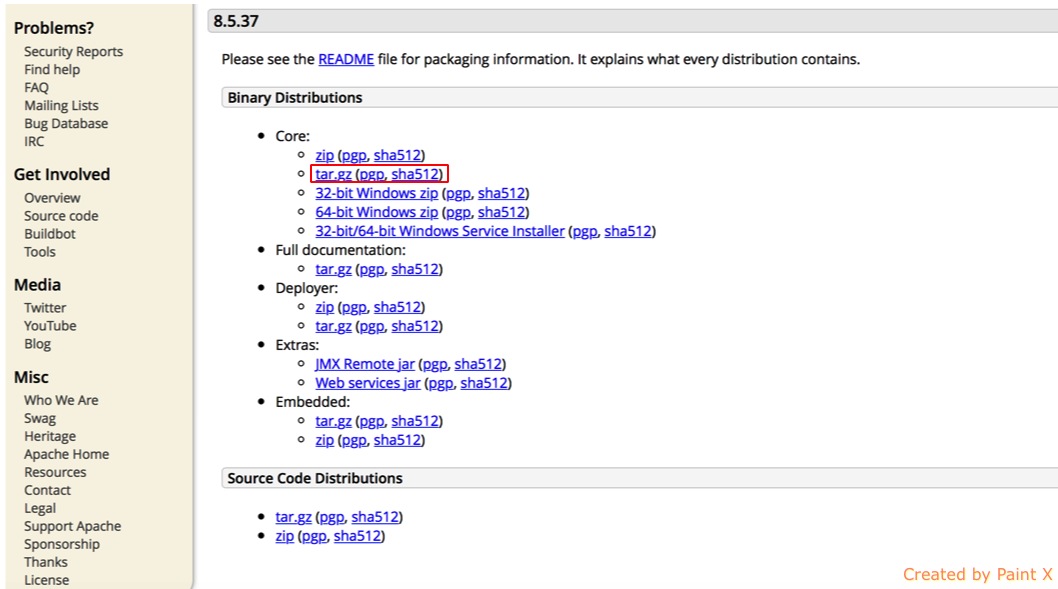The image size is (1058, 589).
Task: Open pgp signature for Core tar.gz
Action: (x=372, y=174)
